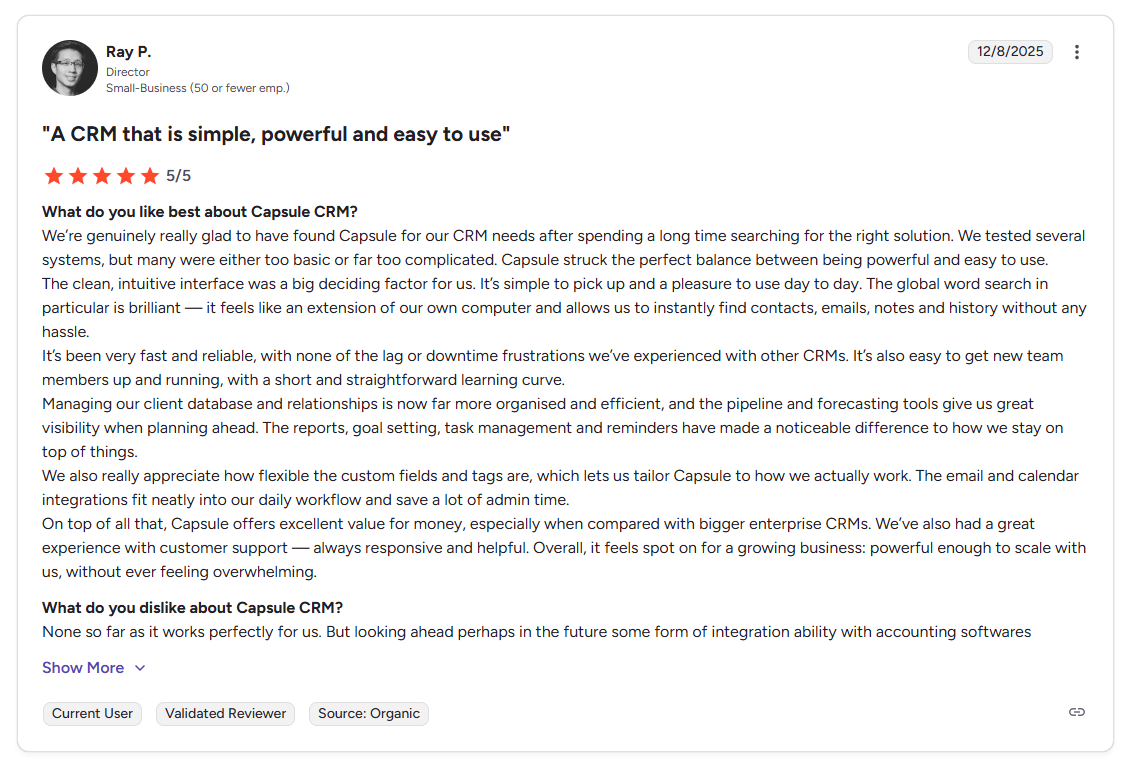Toggle the Validated Reviewer badge
Image resolution: width=1124 pixels, height=763 pixels.
pyautogui.click(x=225, y=714)
